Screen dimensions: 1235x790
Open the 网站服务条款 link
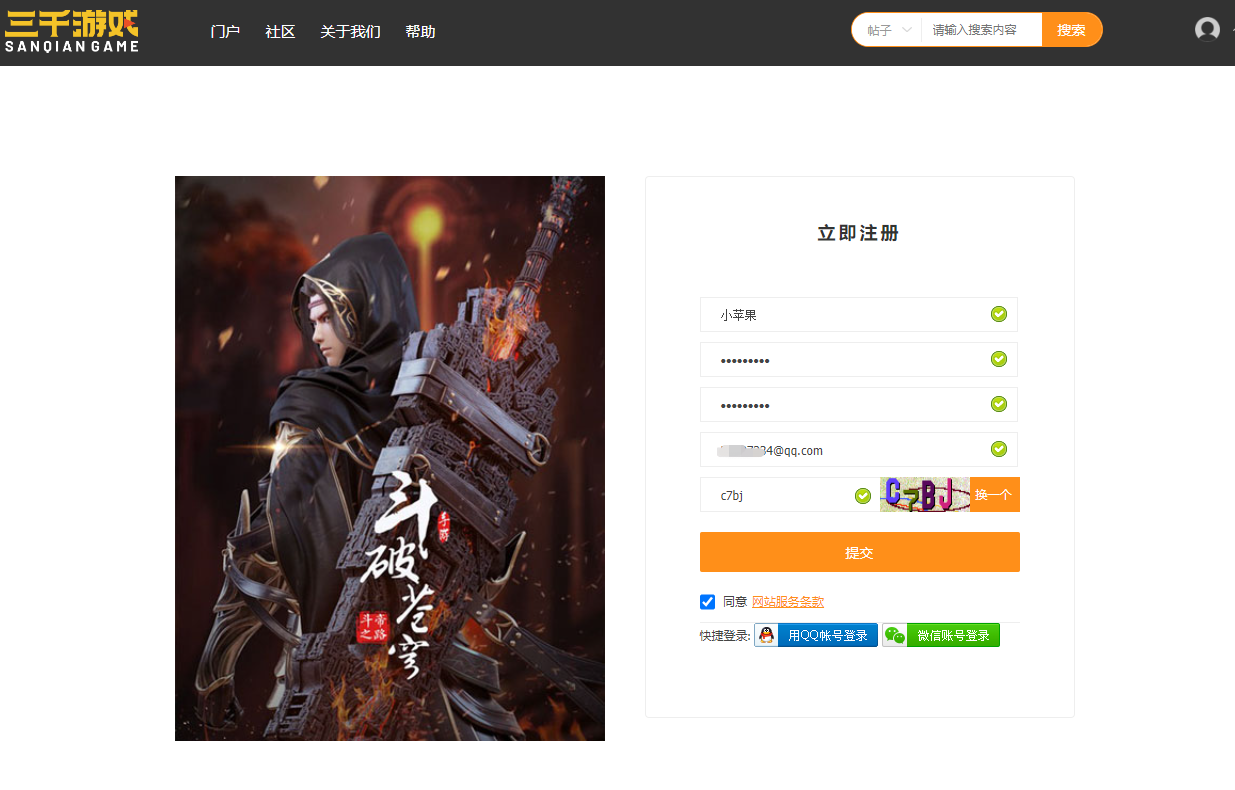point(788,602)
